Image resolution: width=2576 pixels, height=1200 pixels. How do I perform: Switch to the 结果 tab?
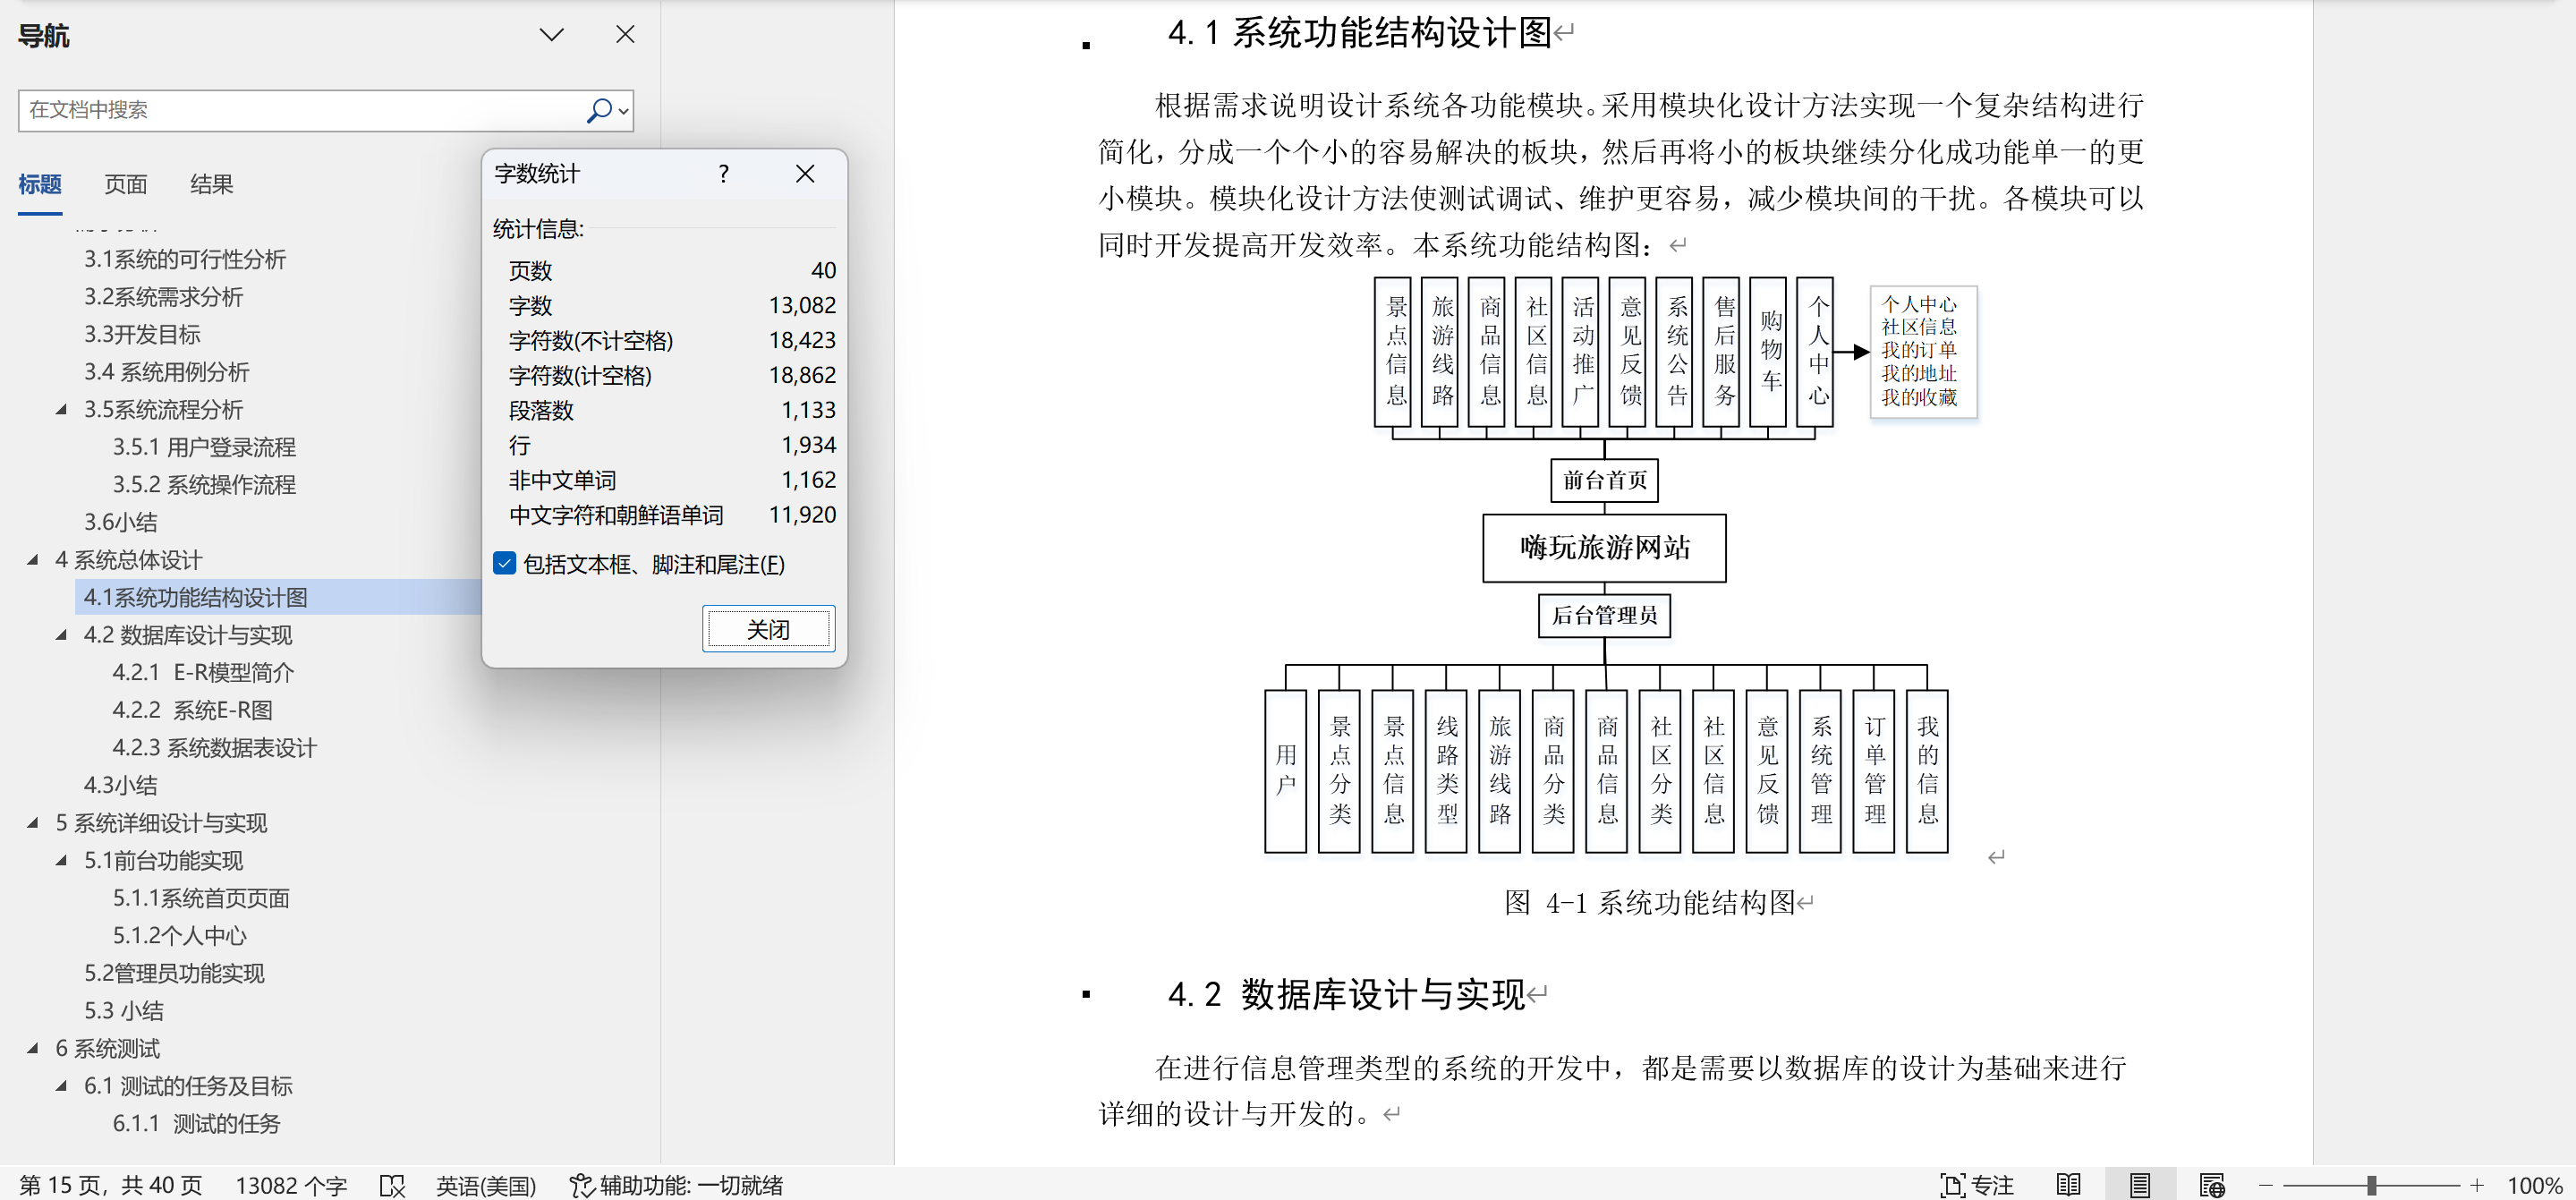coord(212,184)
